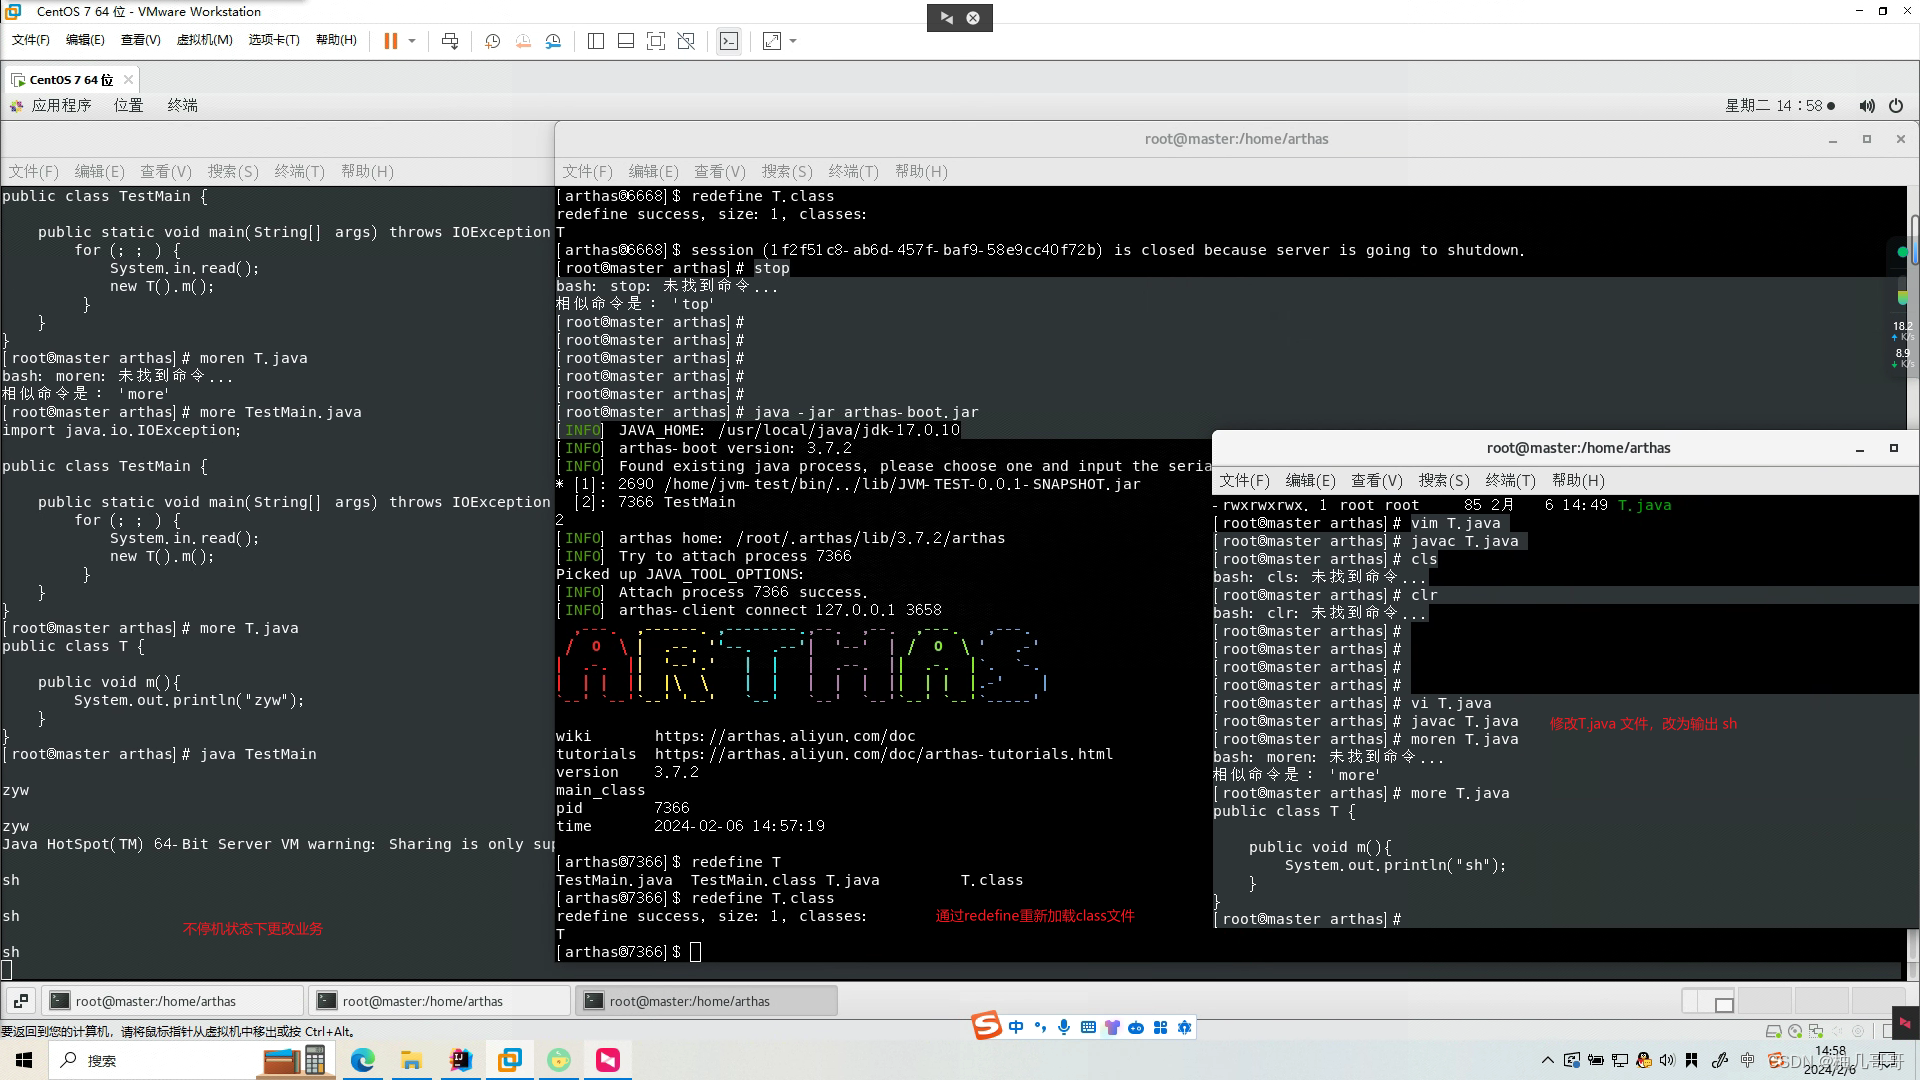
Task: Toggle the VMware library sidebar view
Action: point(596,41)
